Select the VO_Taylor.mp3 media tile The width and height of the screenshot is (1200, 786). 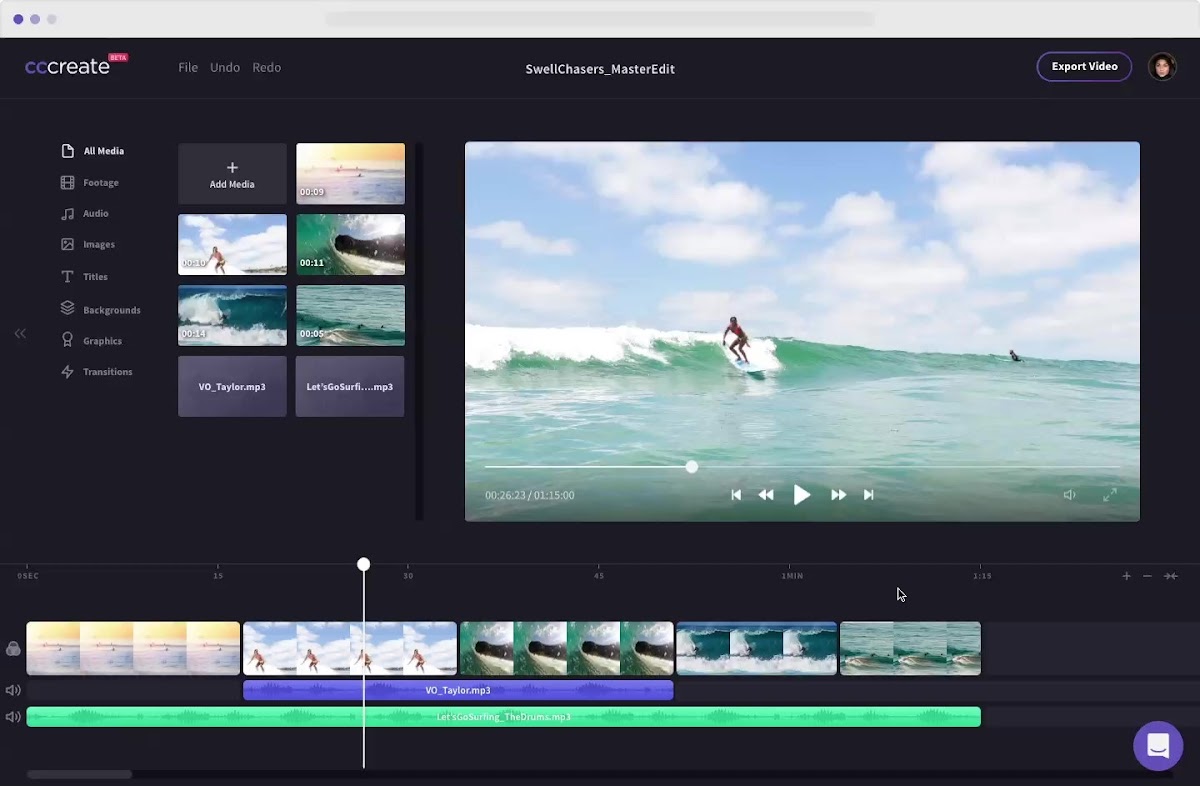point(232,386)
